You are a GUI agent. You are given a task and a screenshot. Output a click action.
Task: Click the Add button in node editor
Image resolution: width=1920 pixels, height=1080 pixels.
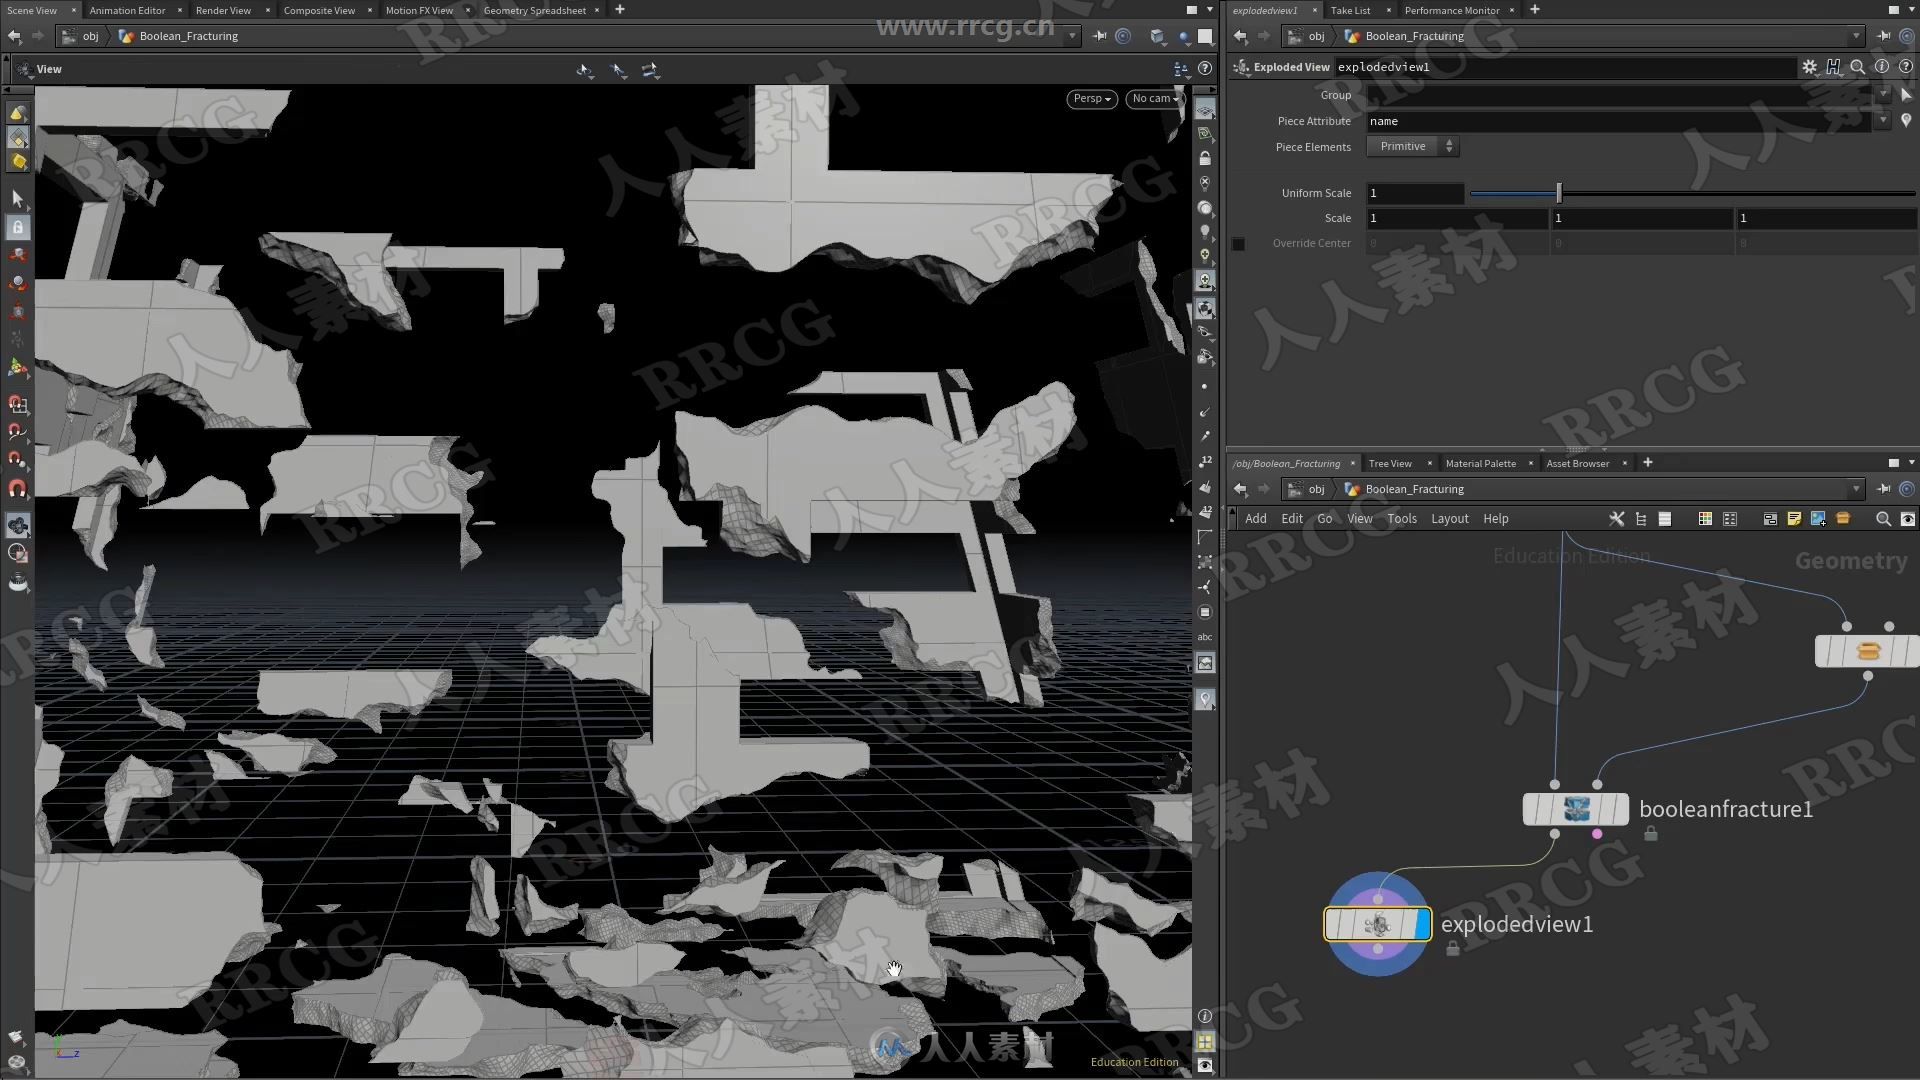coord(1254,517)
